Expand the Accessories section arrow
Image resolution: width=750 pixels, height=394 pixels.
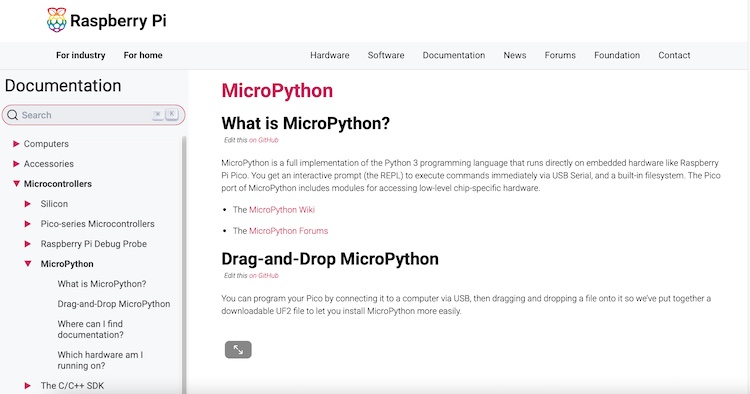point(16,164)
